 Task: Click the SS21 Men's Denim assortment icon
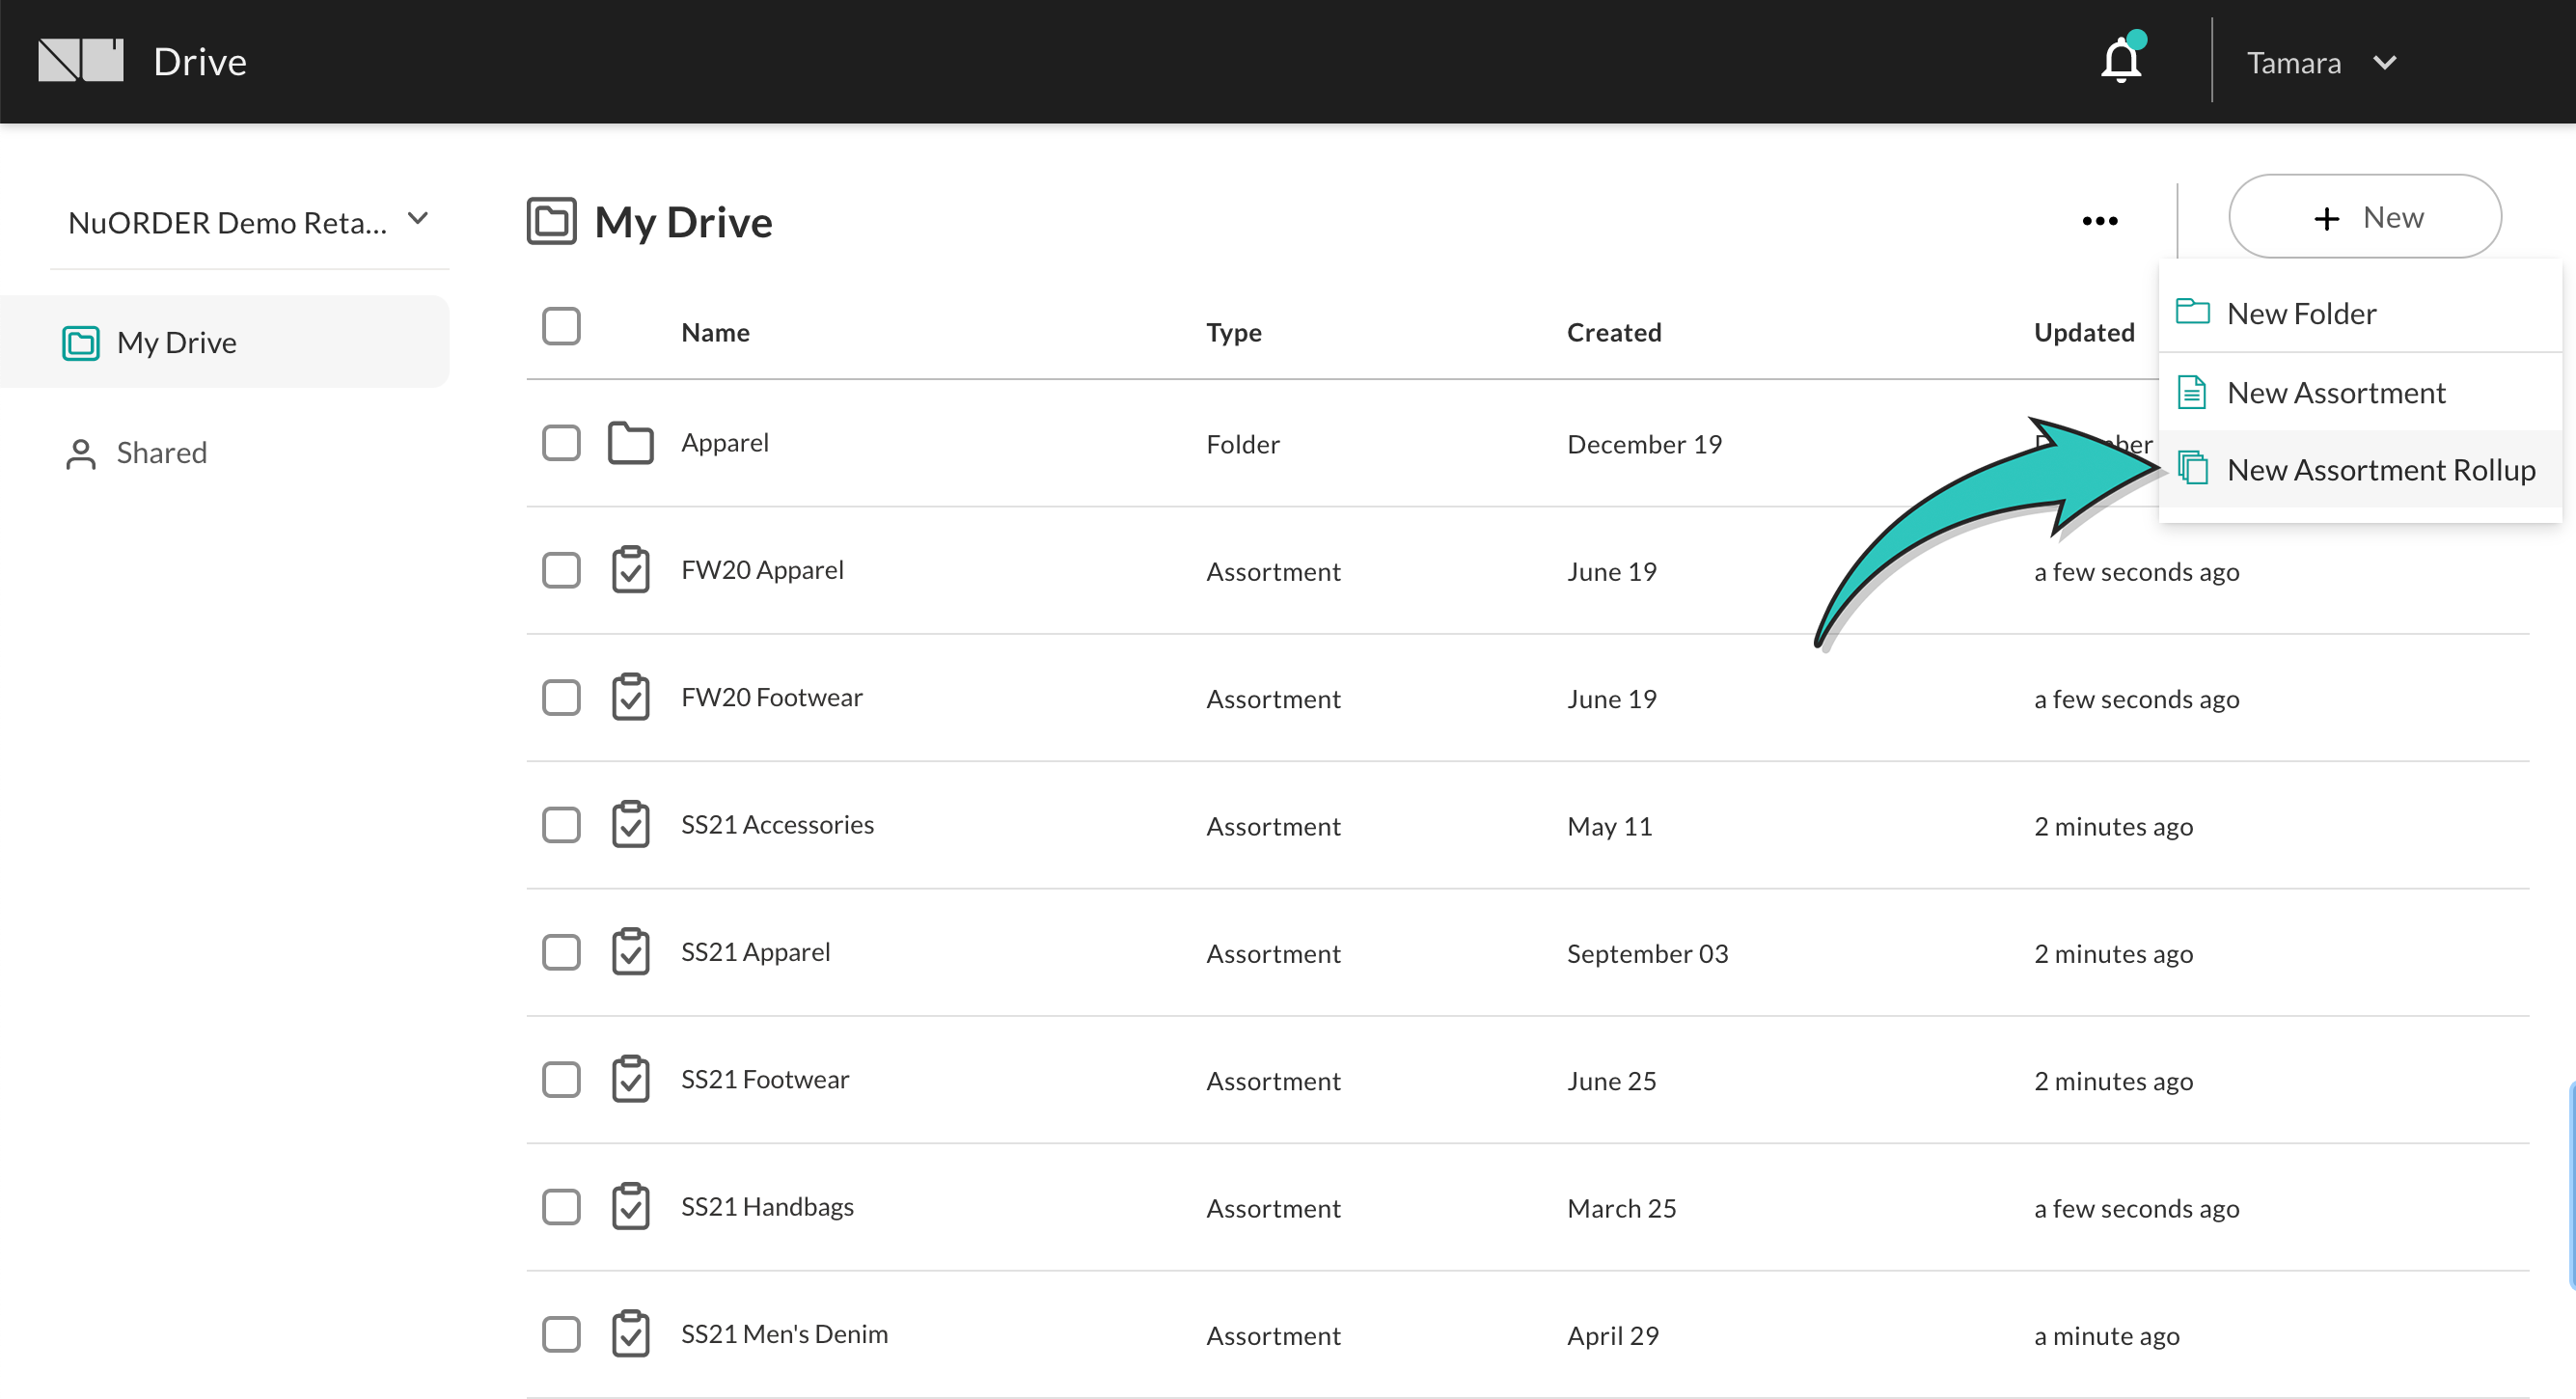coord(631,1334)
